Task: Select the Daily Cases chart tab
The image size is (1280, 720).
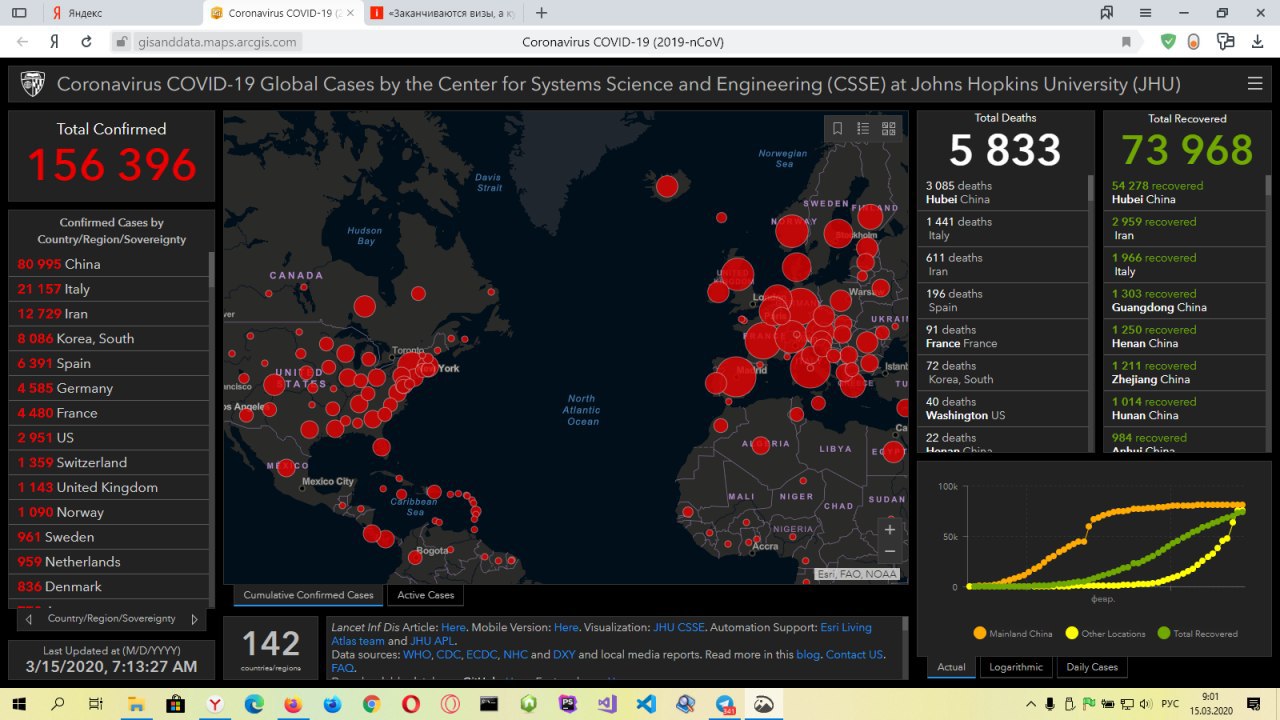Action: point(1091,667)
